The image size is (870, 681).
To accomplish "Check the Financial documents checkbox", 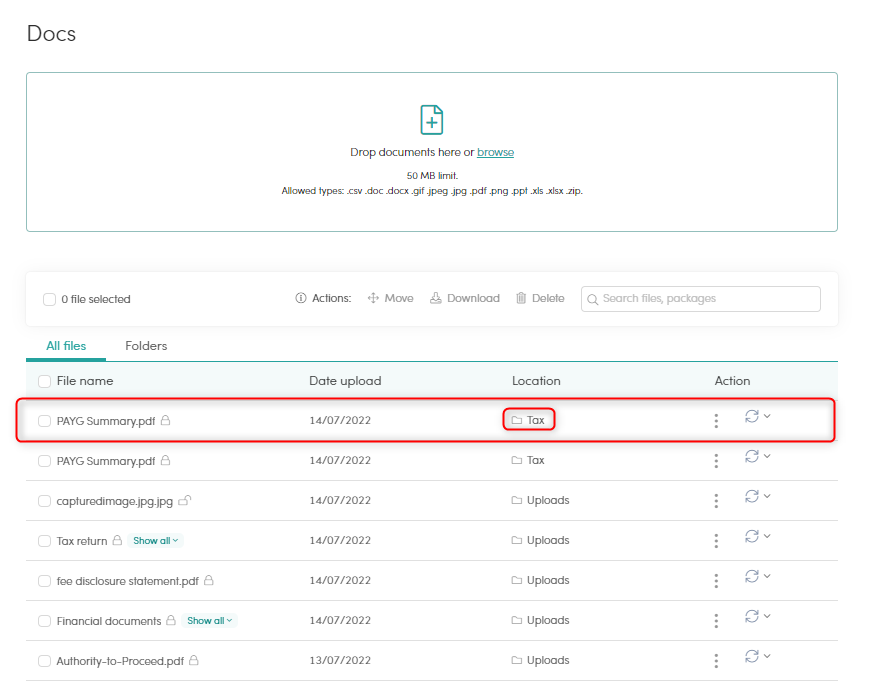I will tap(44, 621).
